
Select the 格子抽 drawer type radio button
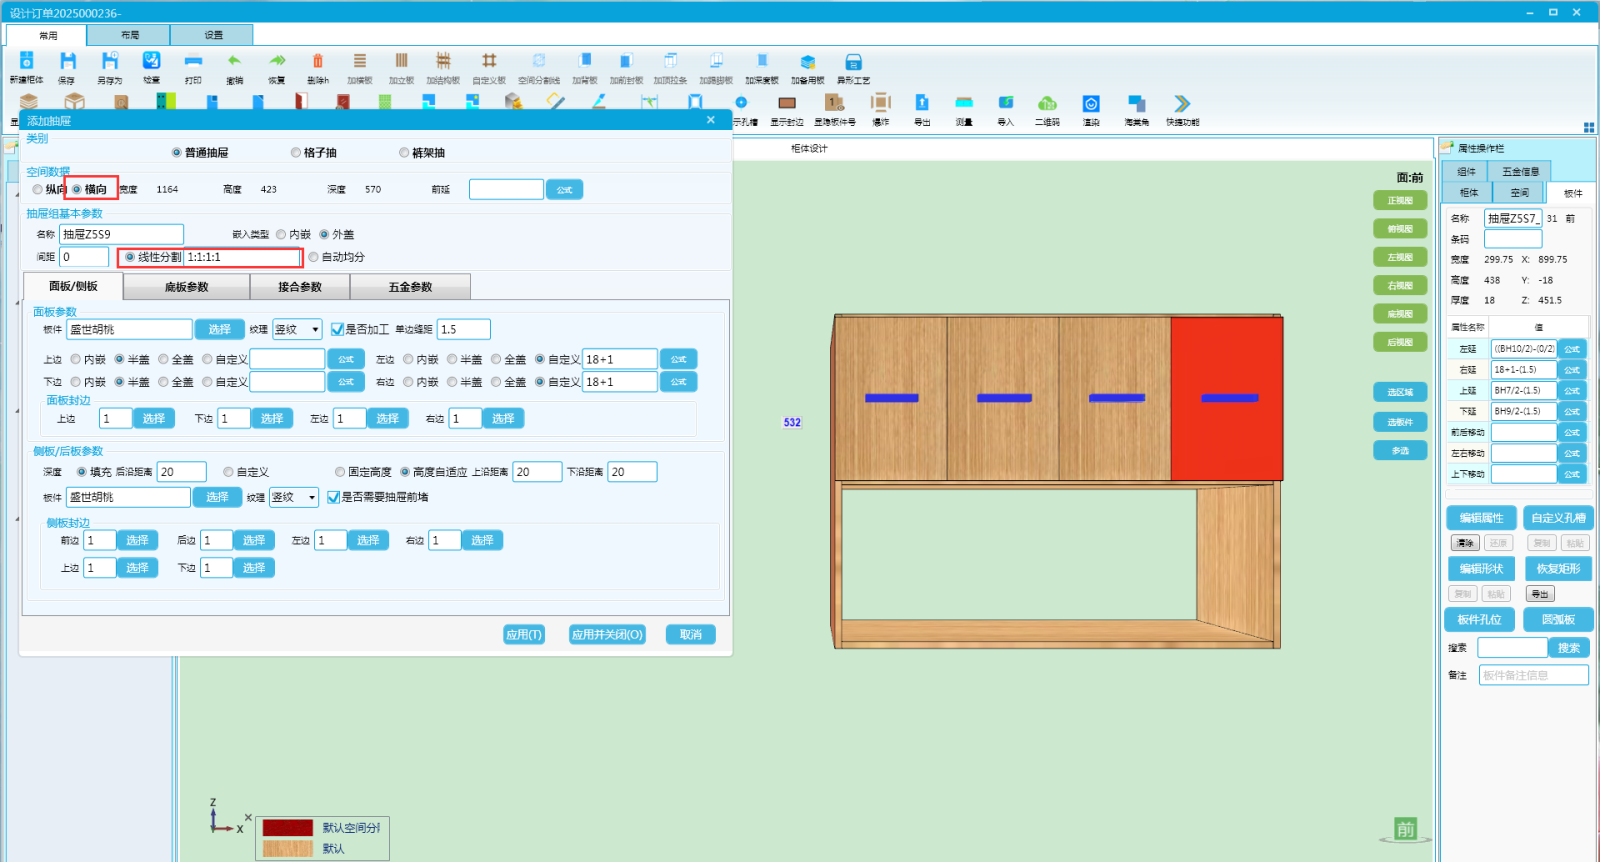coord(296,153)
